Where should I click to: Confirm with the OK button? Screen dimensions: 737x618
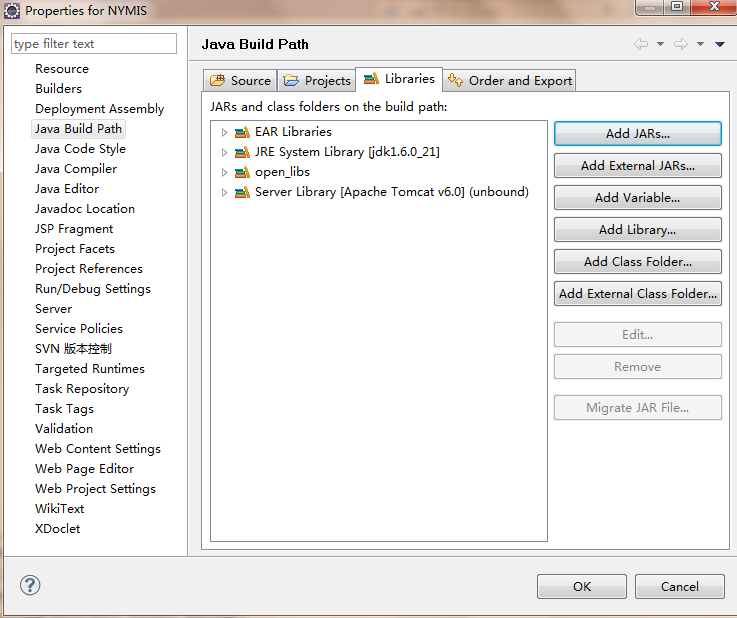[582, 587]
